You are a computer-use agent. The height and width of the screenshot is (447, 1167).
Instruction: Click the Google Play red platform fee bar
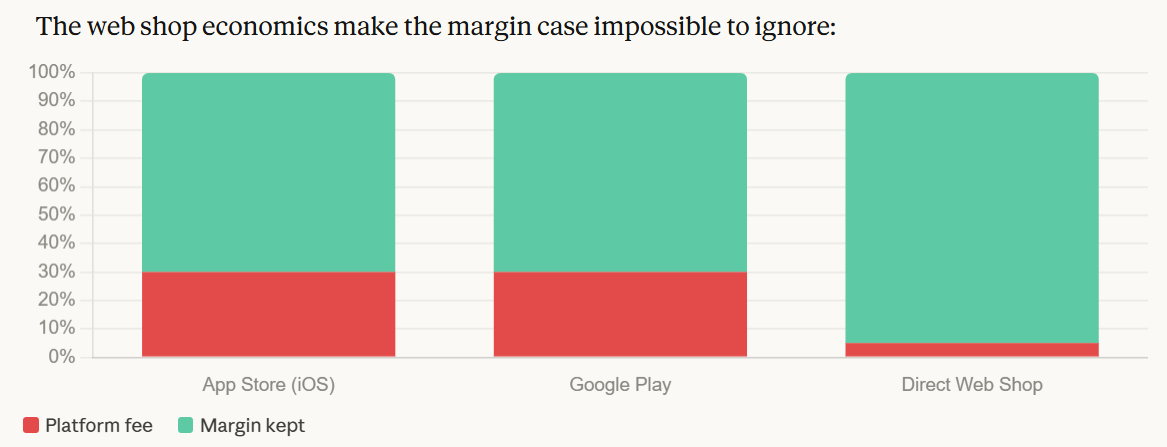click(x=620, y=314)
